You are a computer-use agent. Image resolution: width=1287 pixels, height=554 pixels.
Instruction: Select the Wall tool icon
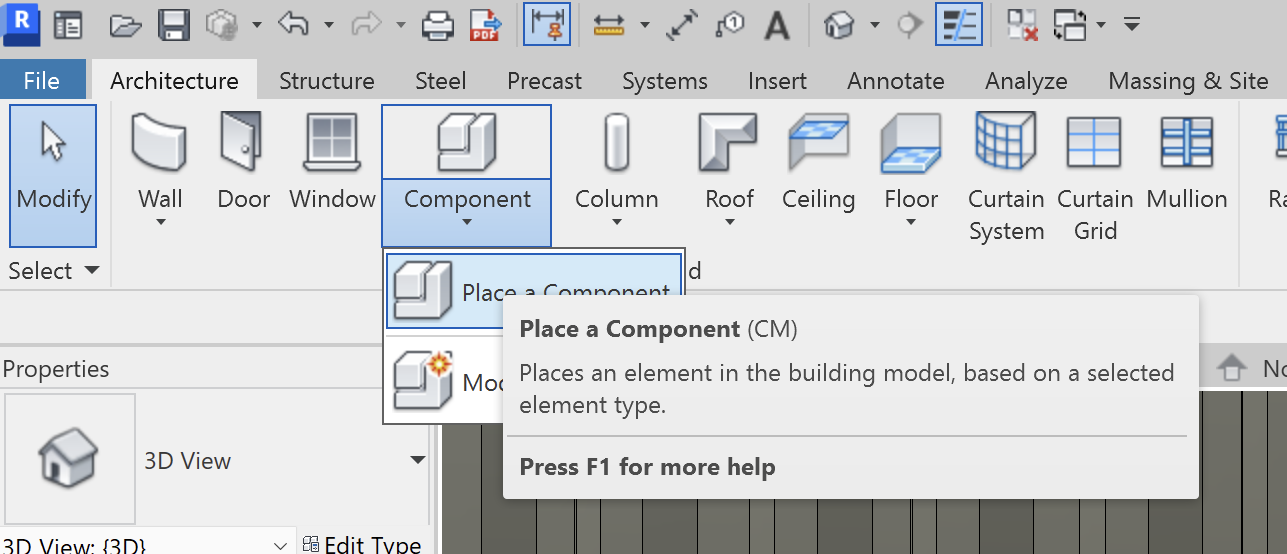click(x=160, y=143)
